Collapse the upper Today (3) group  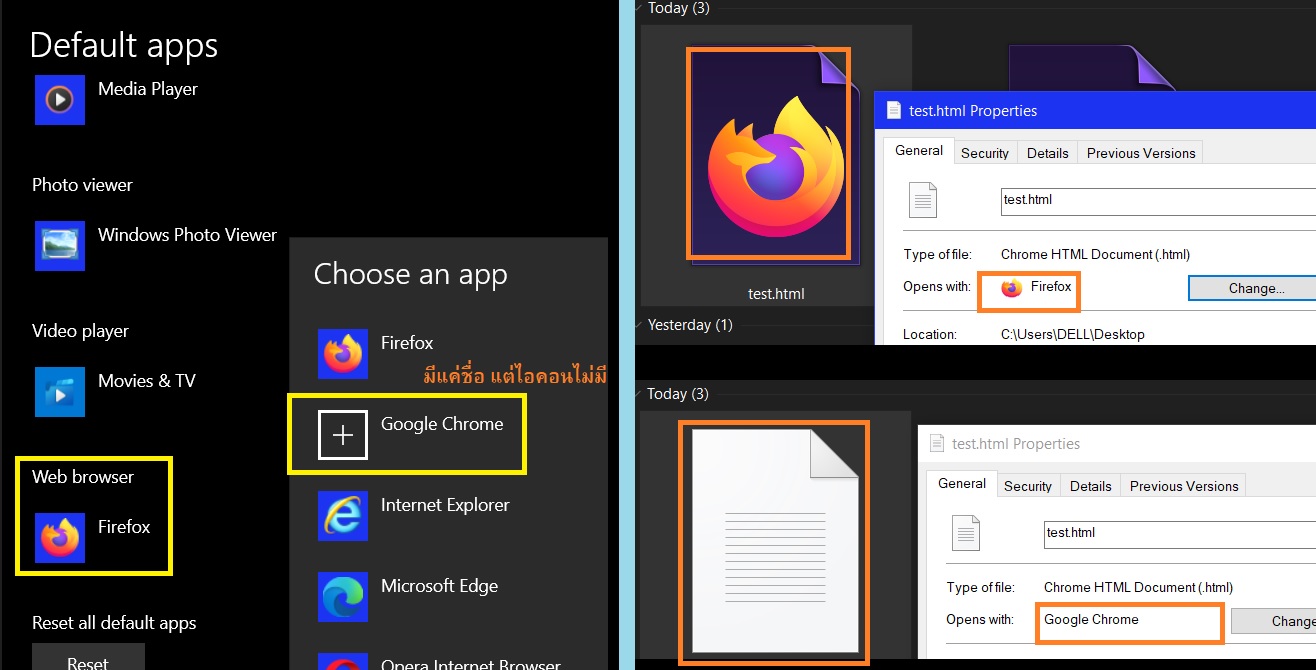[640, 8]
